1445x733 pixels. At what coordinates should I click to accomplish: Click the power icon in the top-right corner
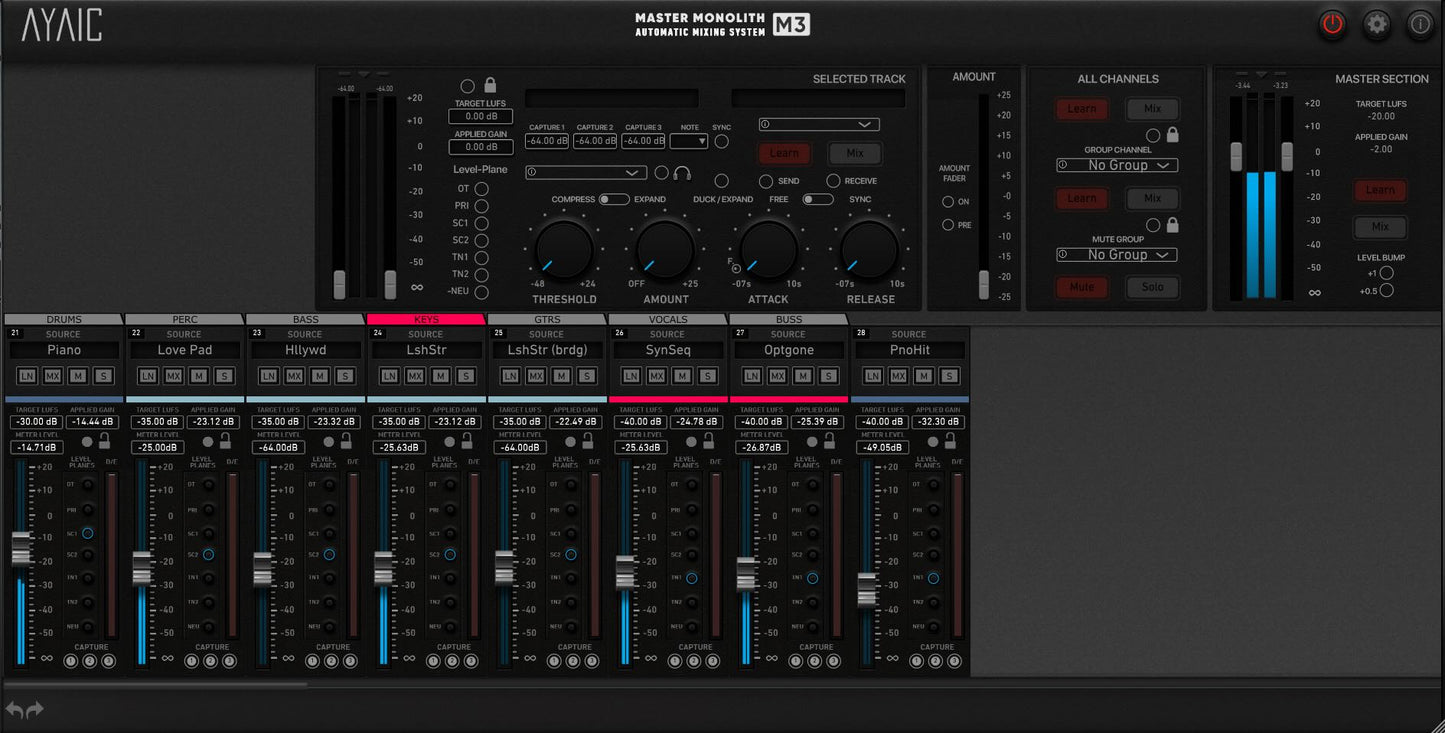[x=1331, y=24]
